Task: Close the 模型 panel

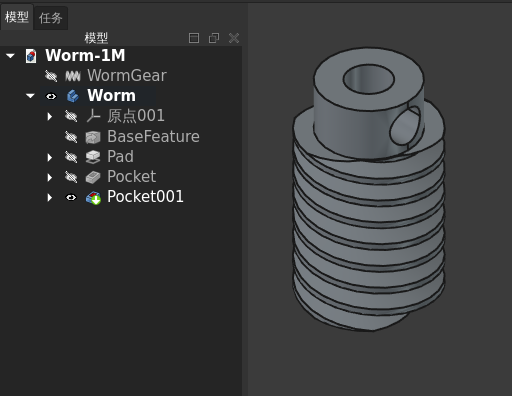Action: [x=234, y=38]
